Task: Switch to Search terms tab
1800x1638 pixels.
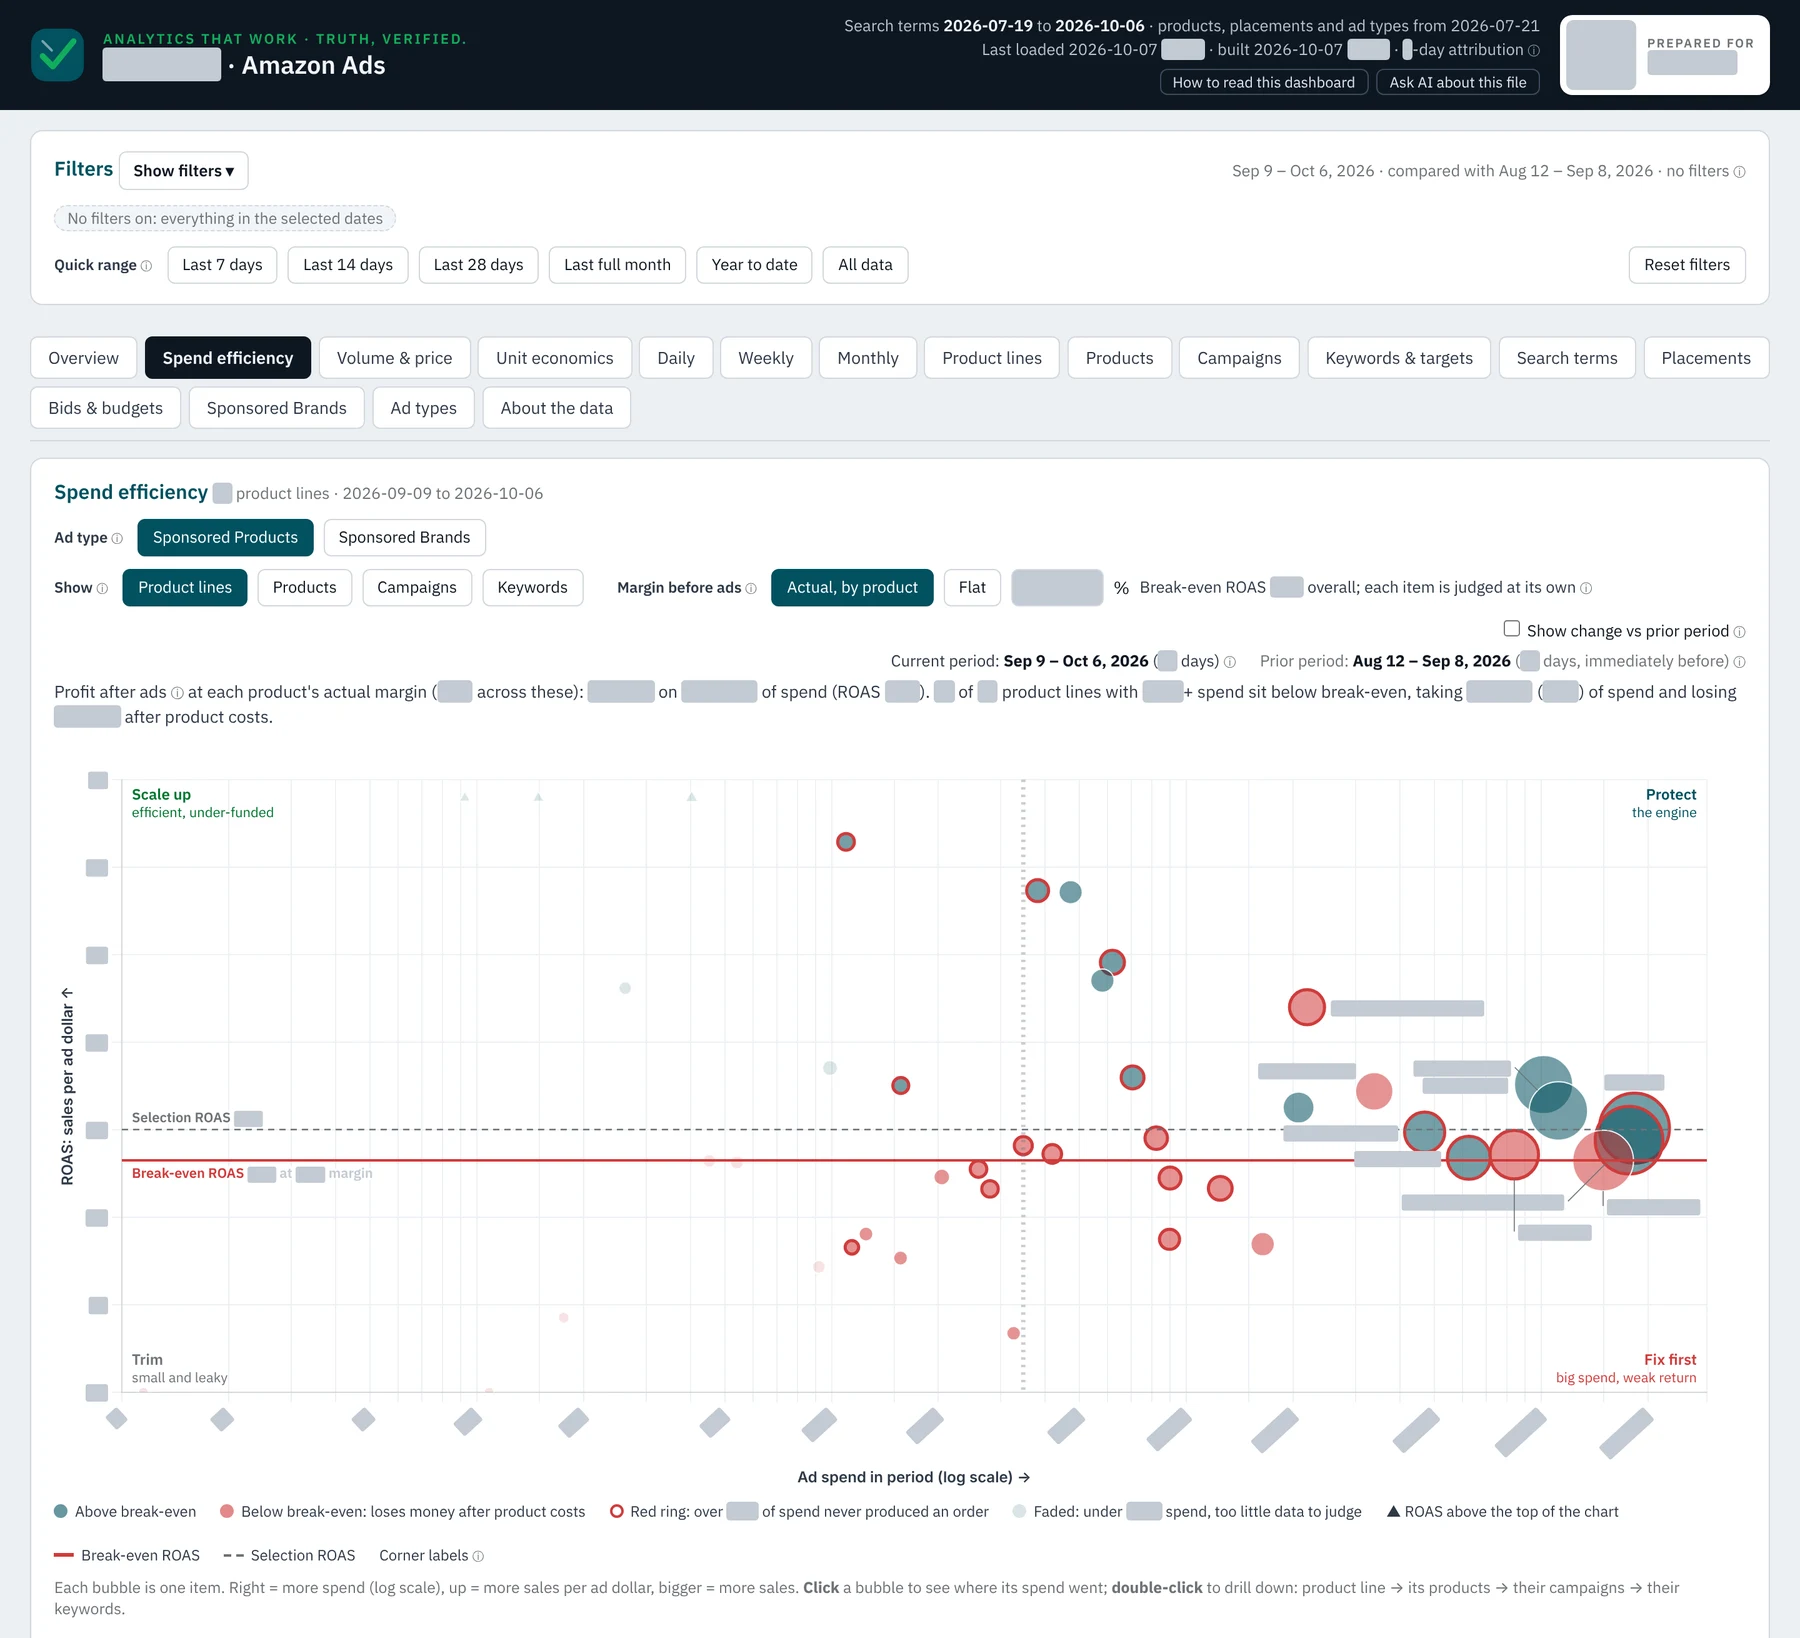Action: (1566, 358)
